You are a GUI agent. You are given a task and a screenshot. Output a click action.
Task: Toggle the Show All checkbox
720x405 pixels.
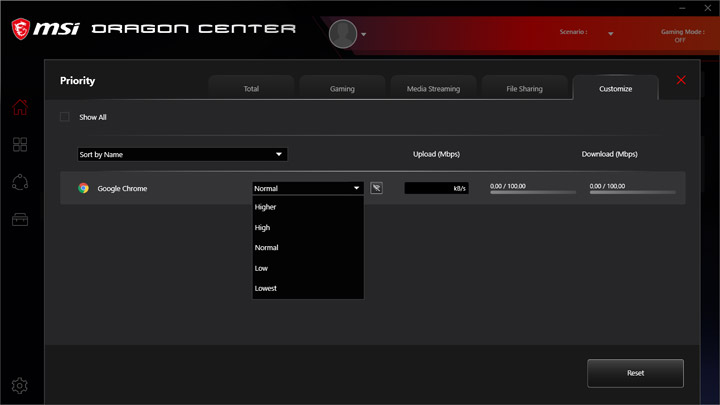65,117
